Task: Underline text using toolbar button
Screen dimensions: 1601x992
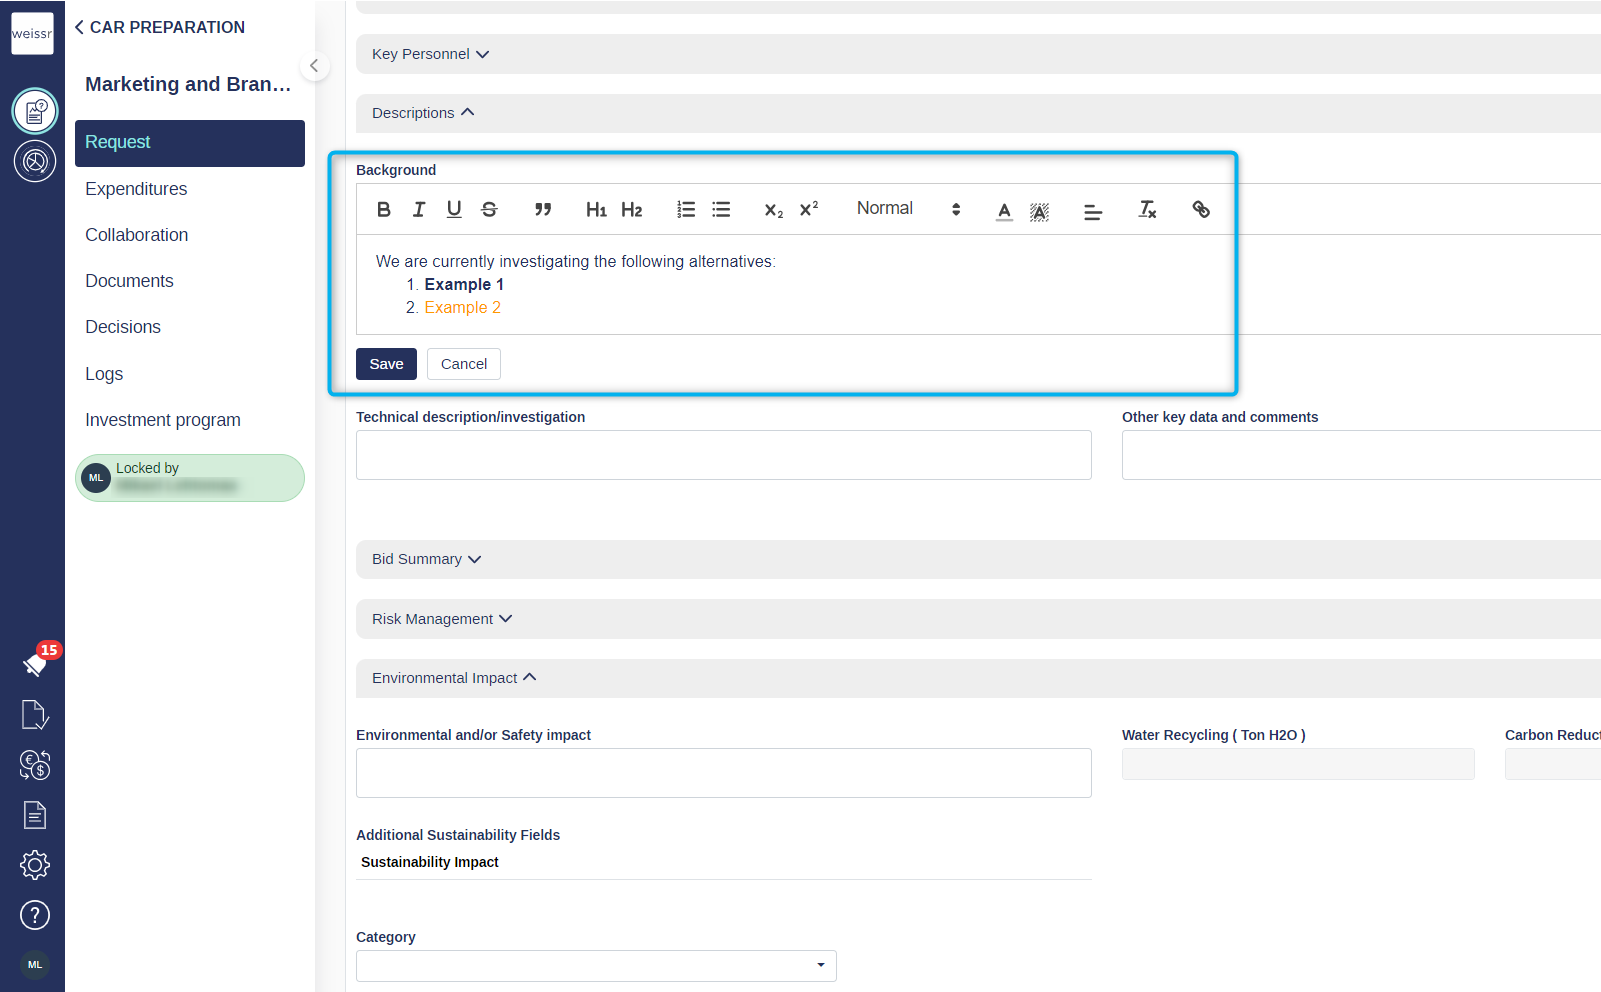Action: point(454,209)
